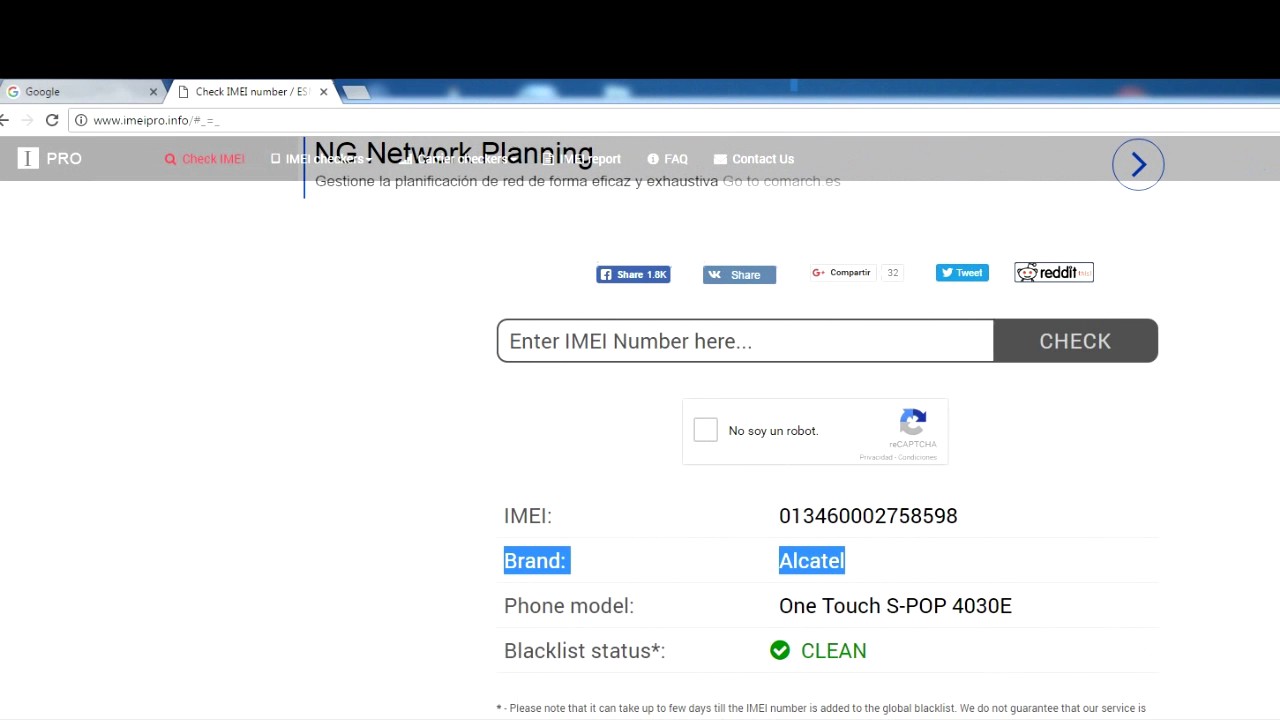
Task: Open reCAPTCHA Privacidad link
Action: 876,458
